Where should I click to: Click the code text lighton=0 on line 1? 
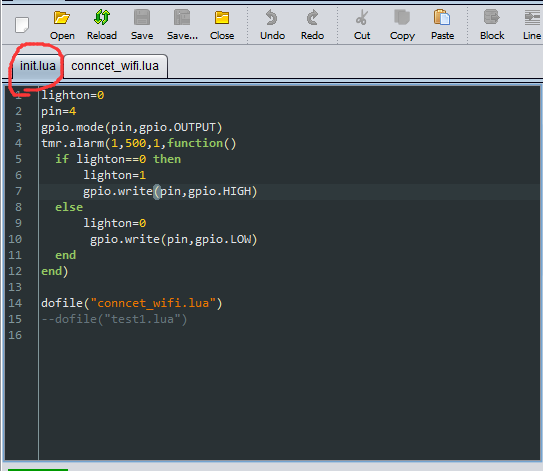[x=73, y=95]
